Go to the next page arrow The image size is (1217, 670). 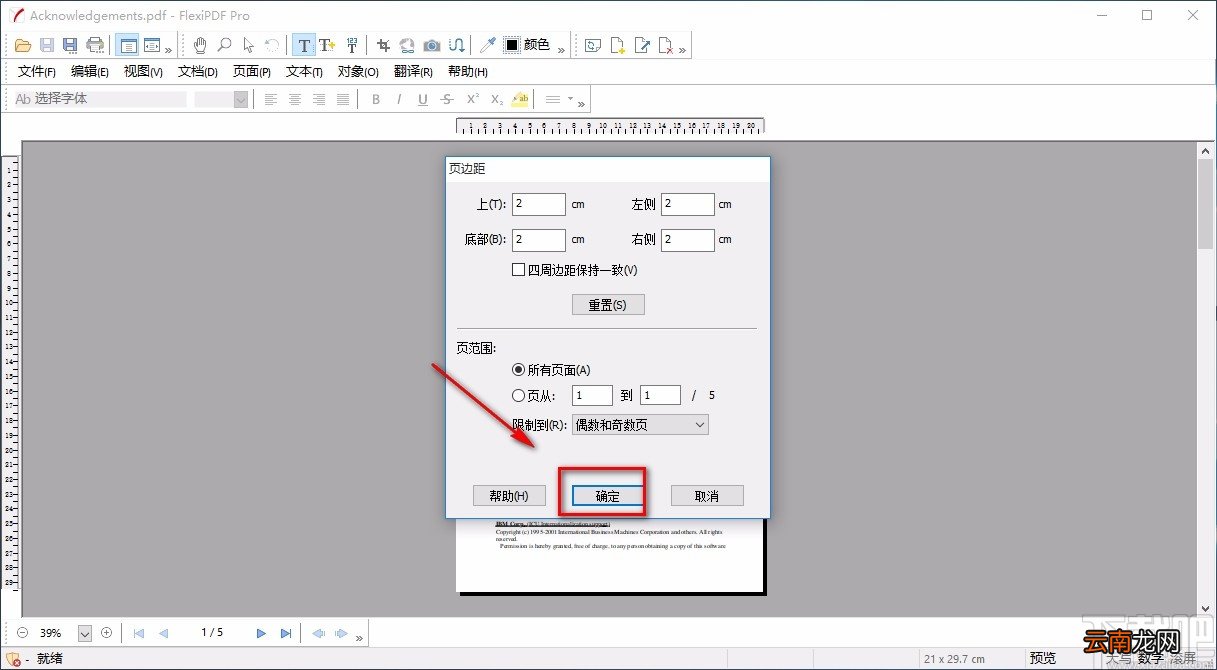(x=262, y=633)
